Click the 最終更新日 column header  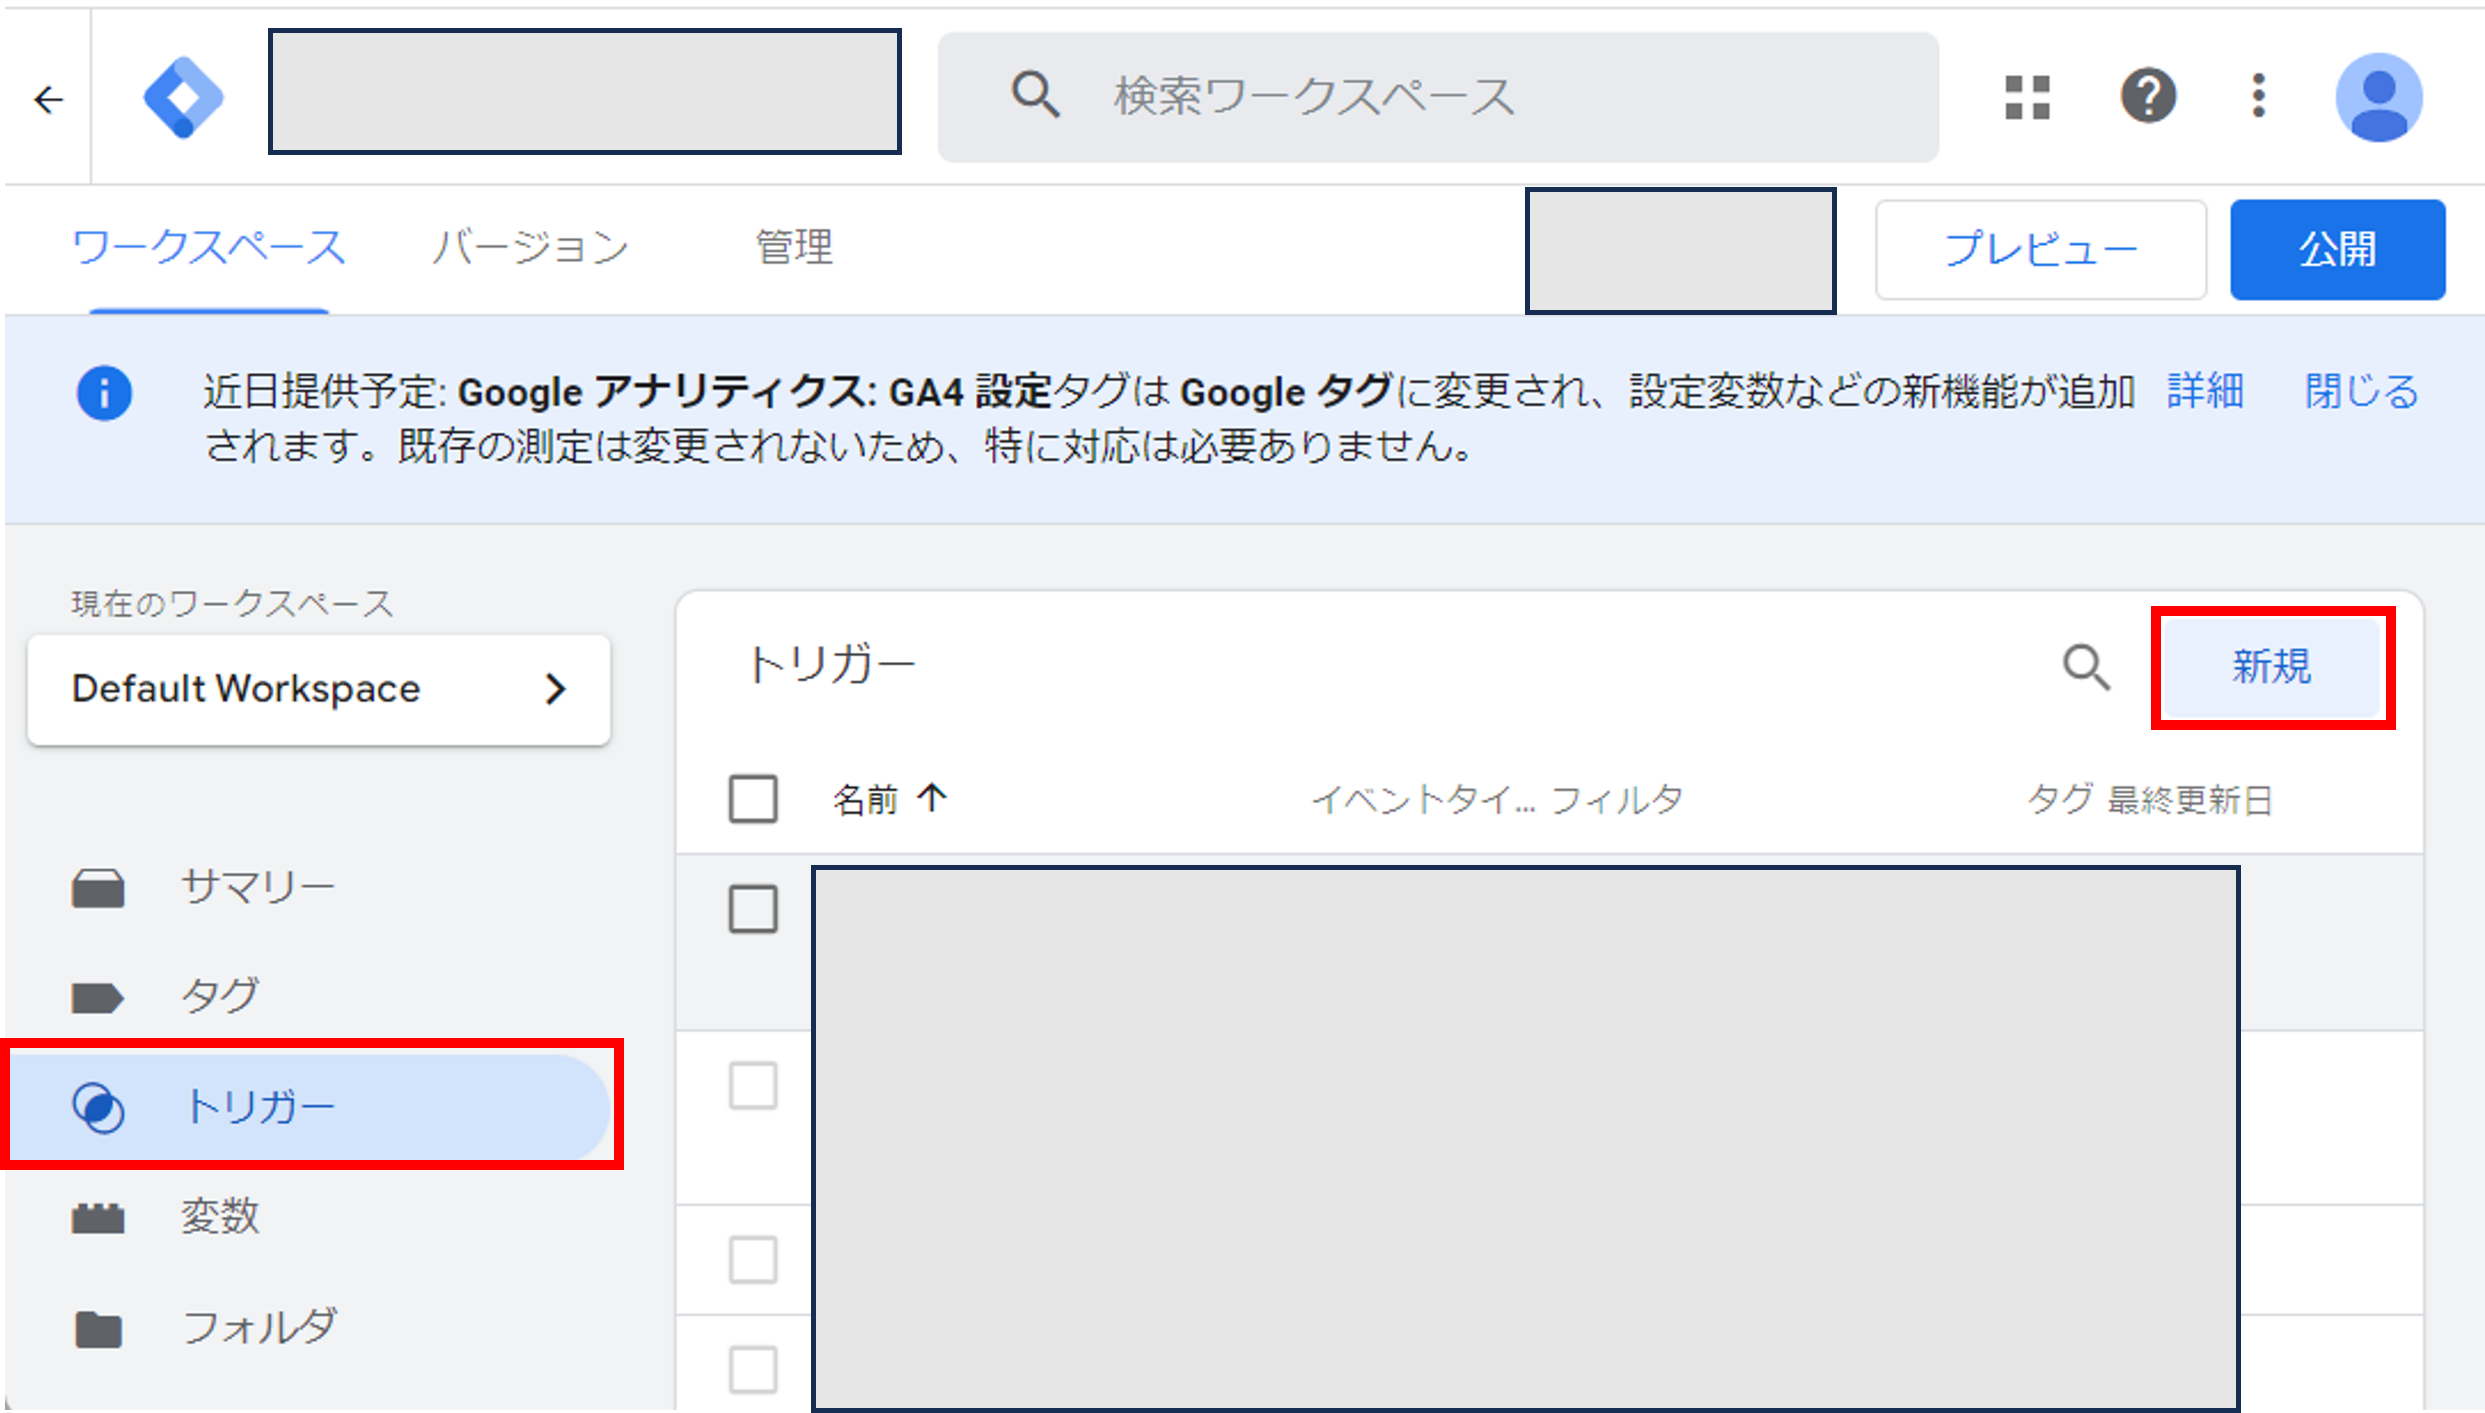pos(2190,800)
